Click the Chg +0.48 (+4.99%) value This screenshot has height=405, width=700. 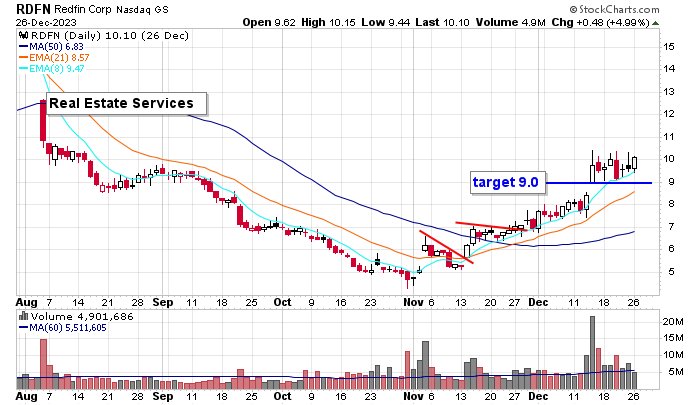[x=600, y=22]
